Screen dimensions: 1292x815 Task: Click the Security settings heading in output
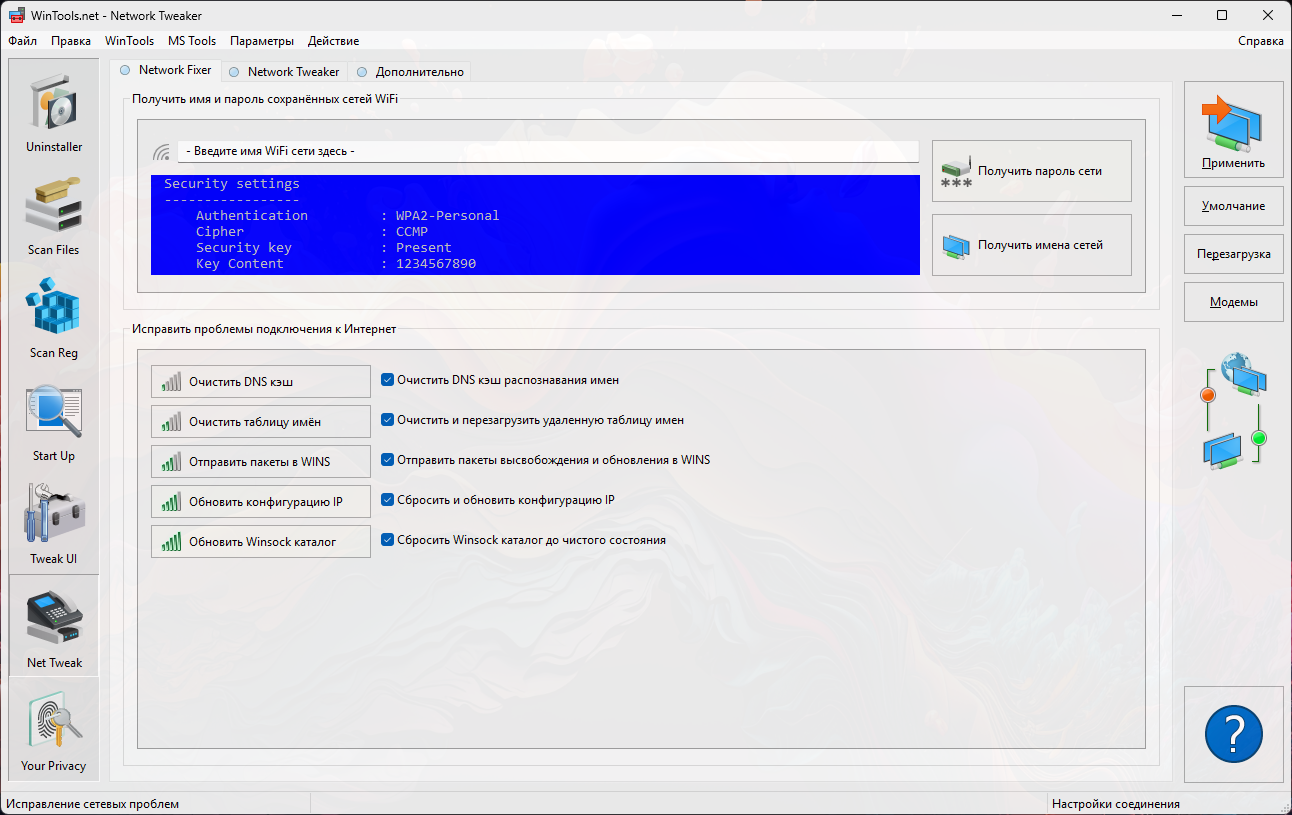click(x=232, y=183)
